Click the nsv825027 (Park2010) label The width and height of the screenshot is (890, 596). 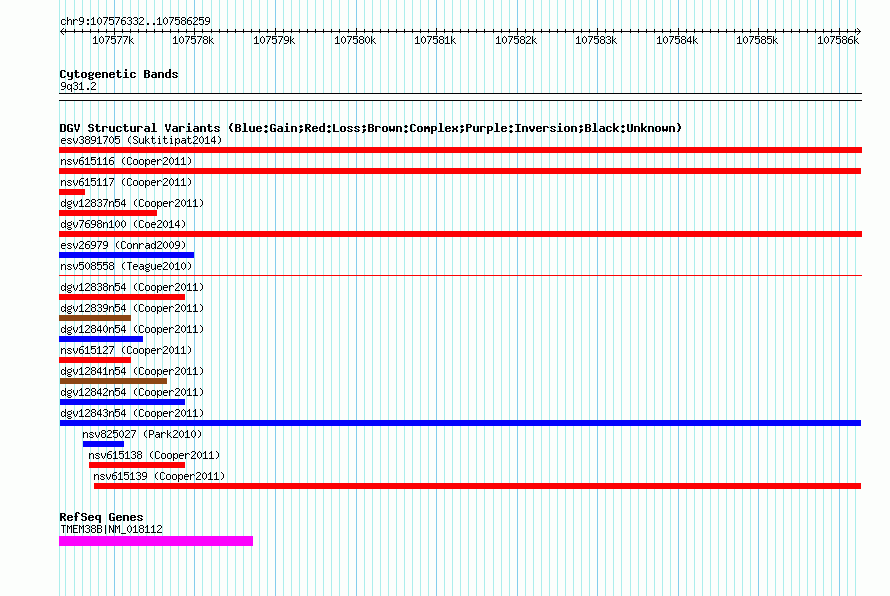coord(142,434)
